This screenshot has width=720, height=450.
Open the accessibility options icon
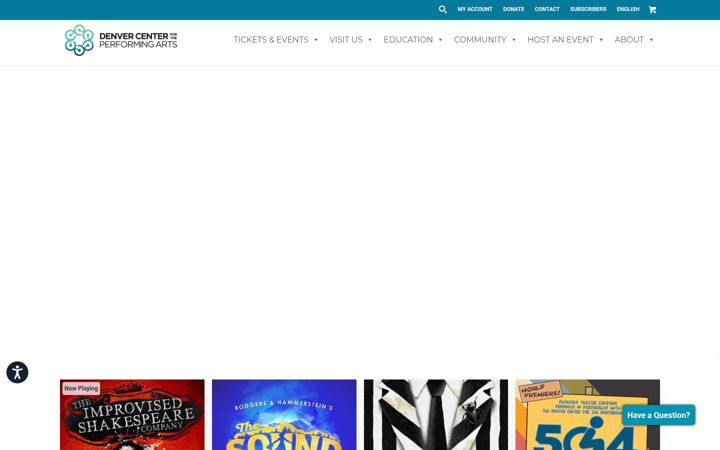click(x=17, y=372)
